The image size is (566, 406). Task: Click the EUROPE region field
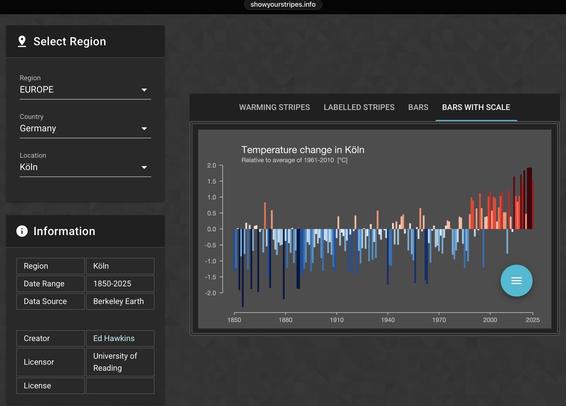[85, 90]
